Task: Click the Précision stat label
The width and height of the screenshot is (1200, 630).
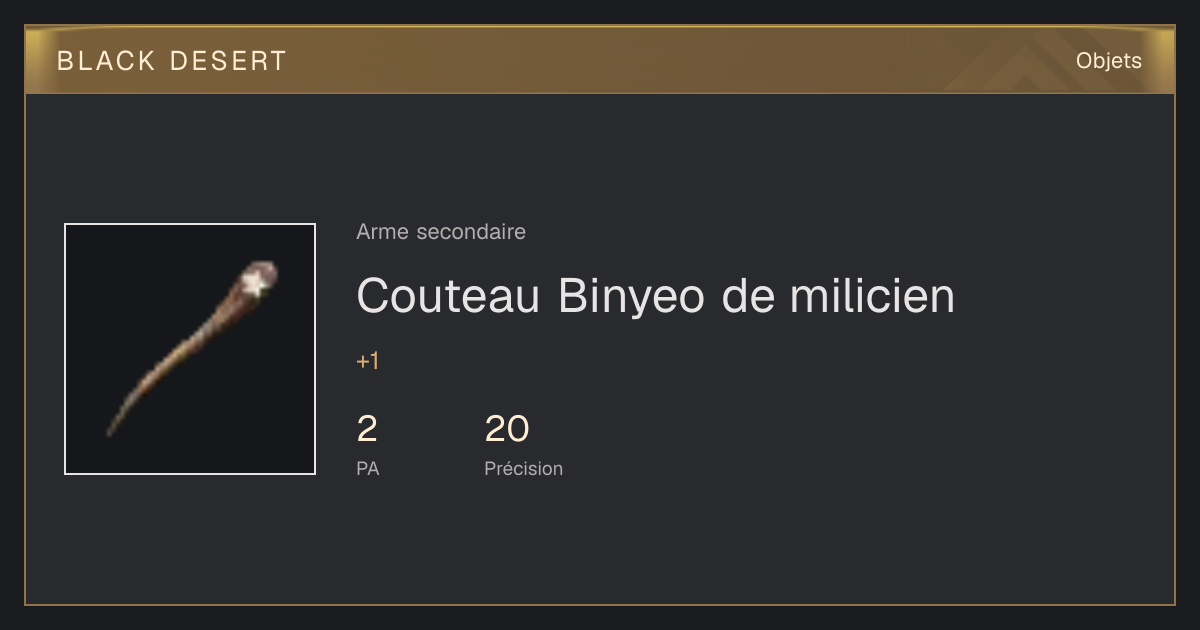Action: pos(524,468)
